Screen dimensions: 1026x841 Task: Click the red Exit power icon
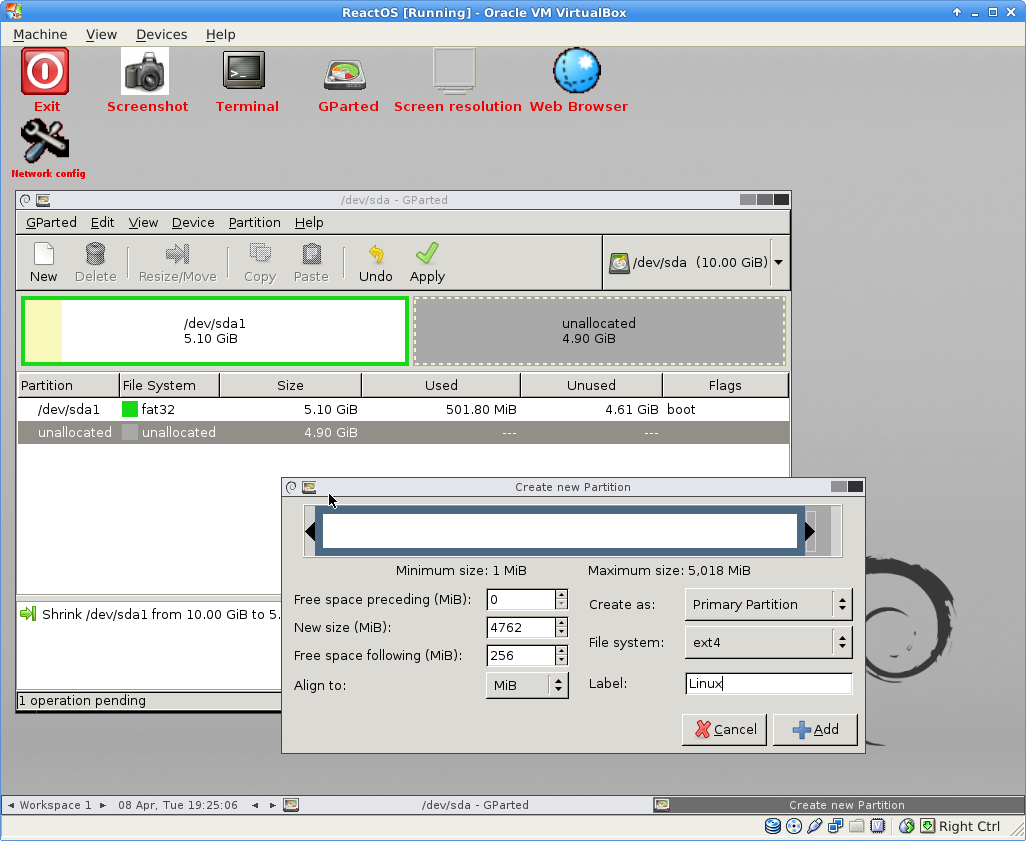click(x=46, y=72)
